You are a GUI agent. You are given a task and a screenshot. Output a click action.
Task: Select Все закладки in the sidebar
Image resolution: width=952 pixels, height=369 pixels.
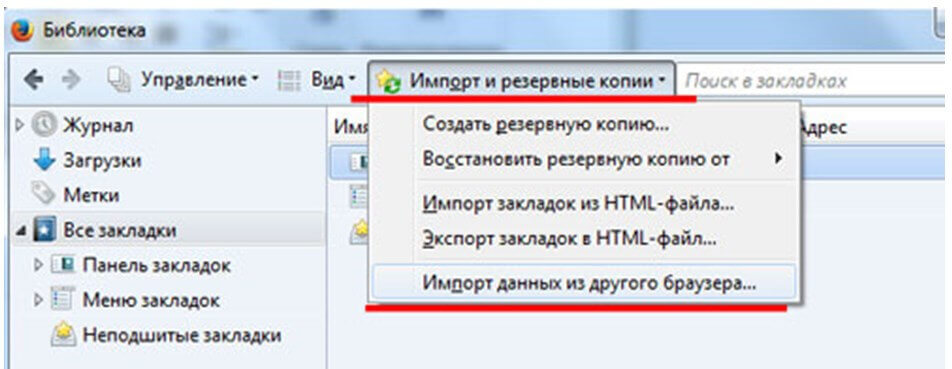[x=120, y=231]
